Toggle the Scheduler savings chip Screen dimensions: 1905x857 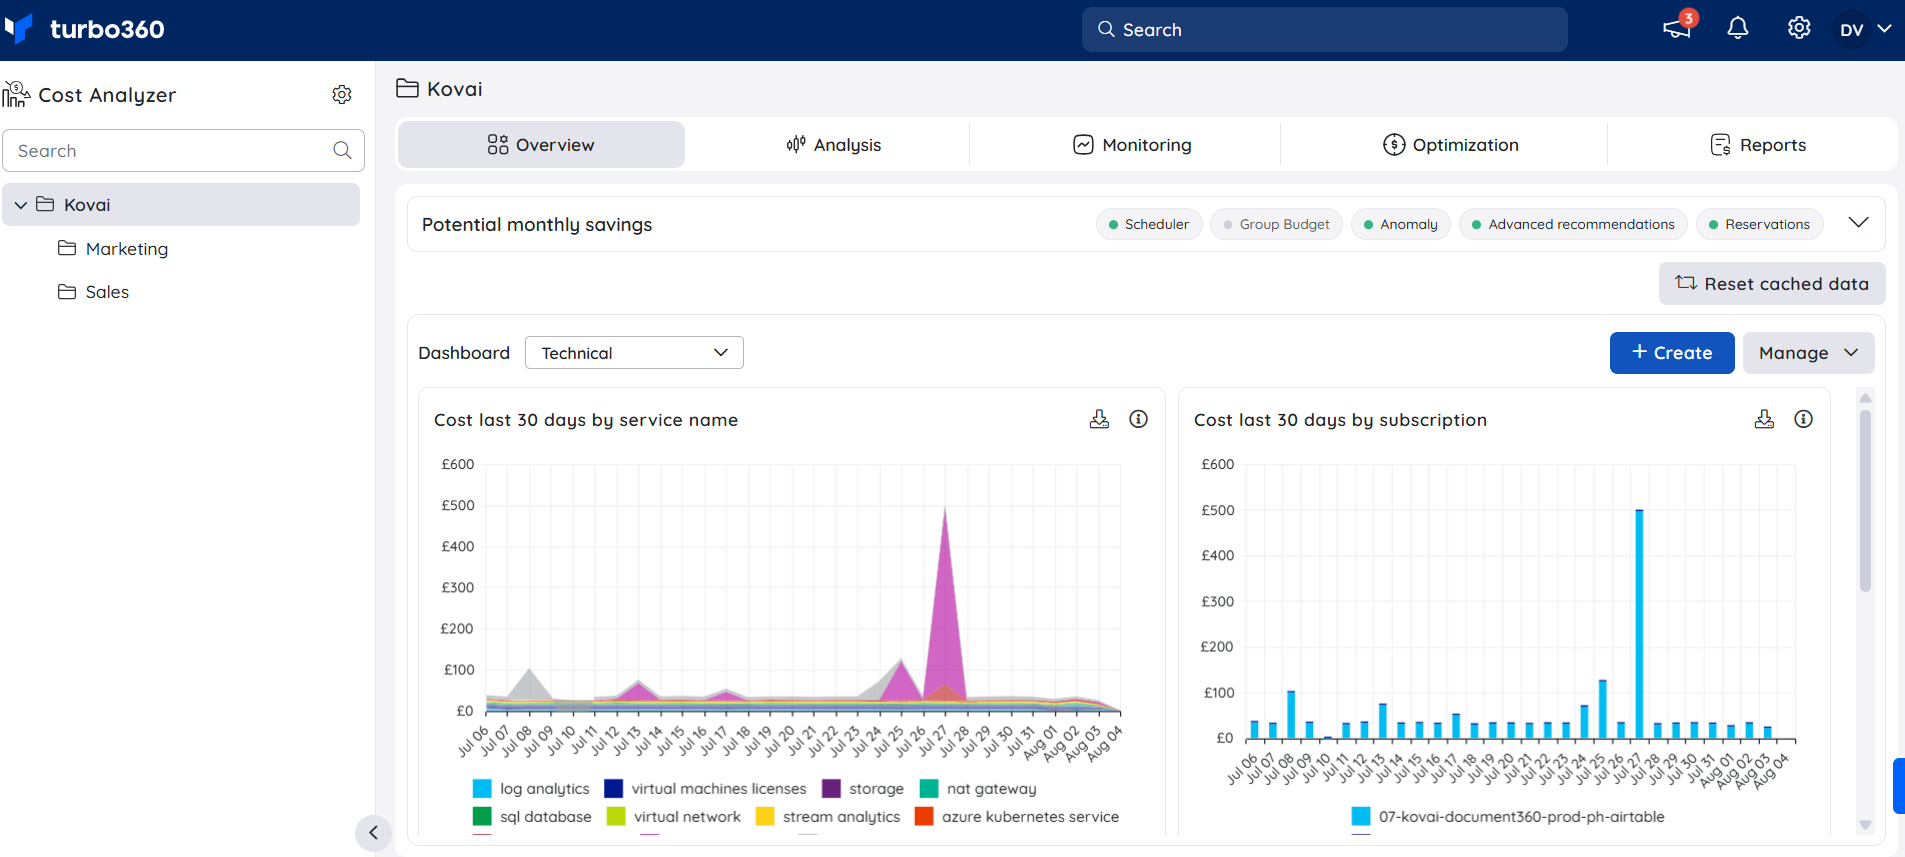[x=1149, y=224]
